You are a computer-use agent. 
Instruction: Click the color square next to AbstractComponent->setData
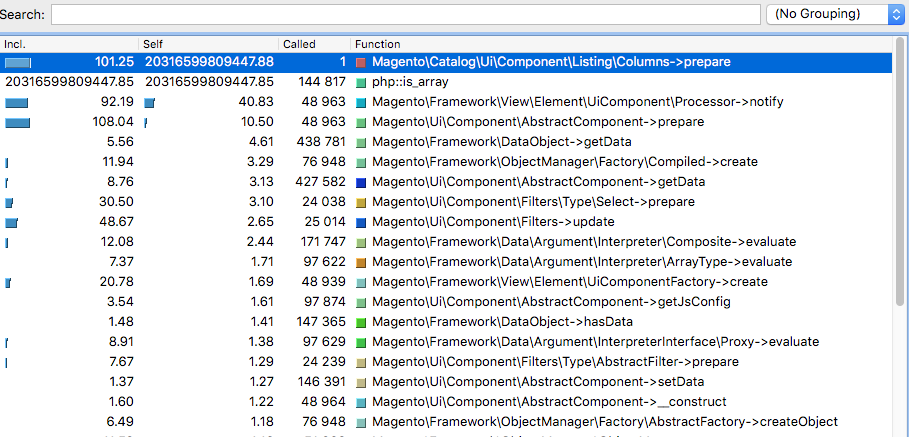click(362, 382)
